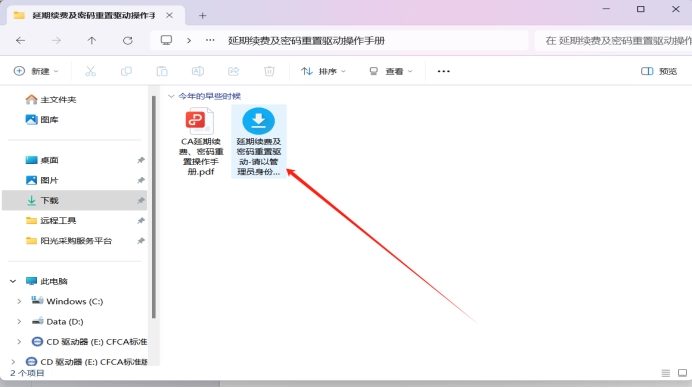Select 下载 in the navigation pane

(75, 200)
